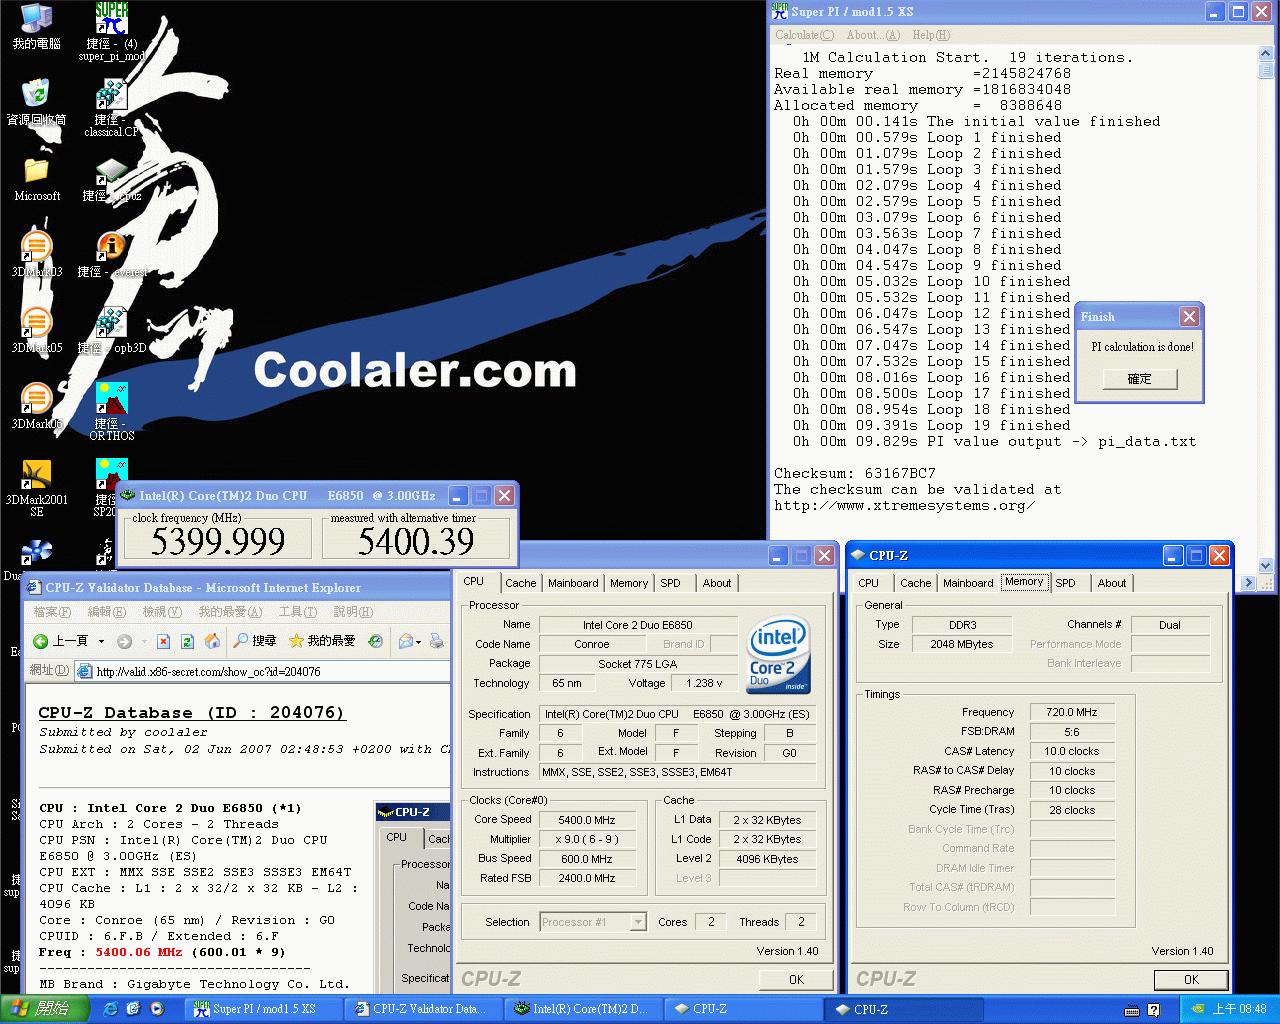The image size is (1280, 1024).
Task: Click the IE Home icon
Action: 212,641
